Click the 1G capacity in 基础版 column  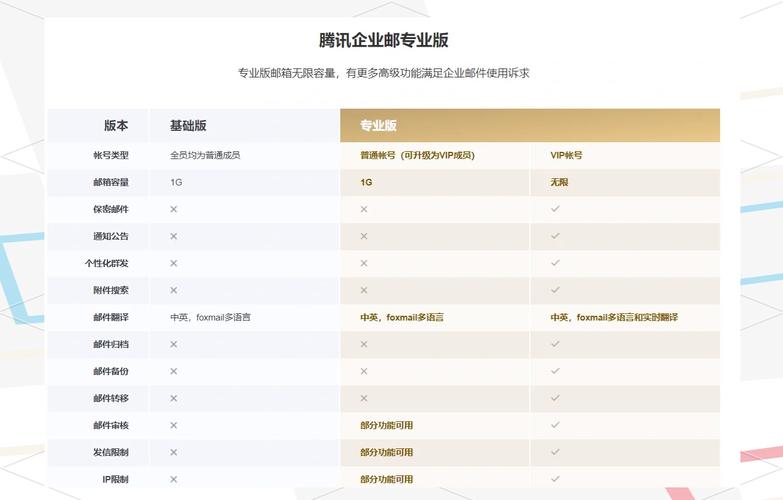[176, 182]
